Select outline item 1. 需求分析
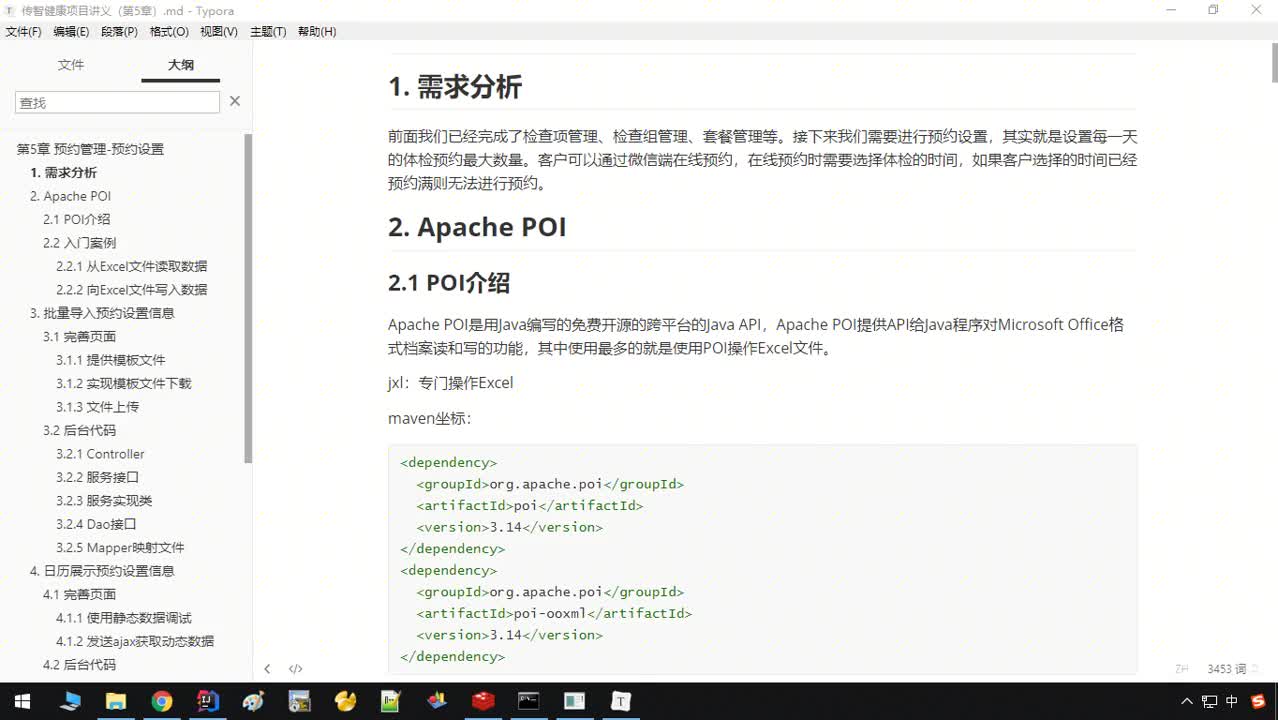This screenshot has height=720, width=1278. (63, 173)
